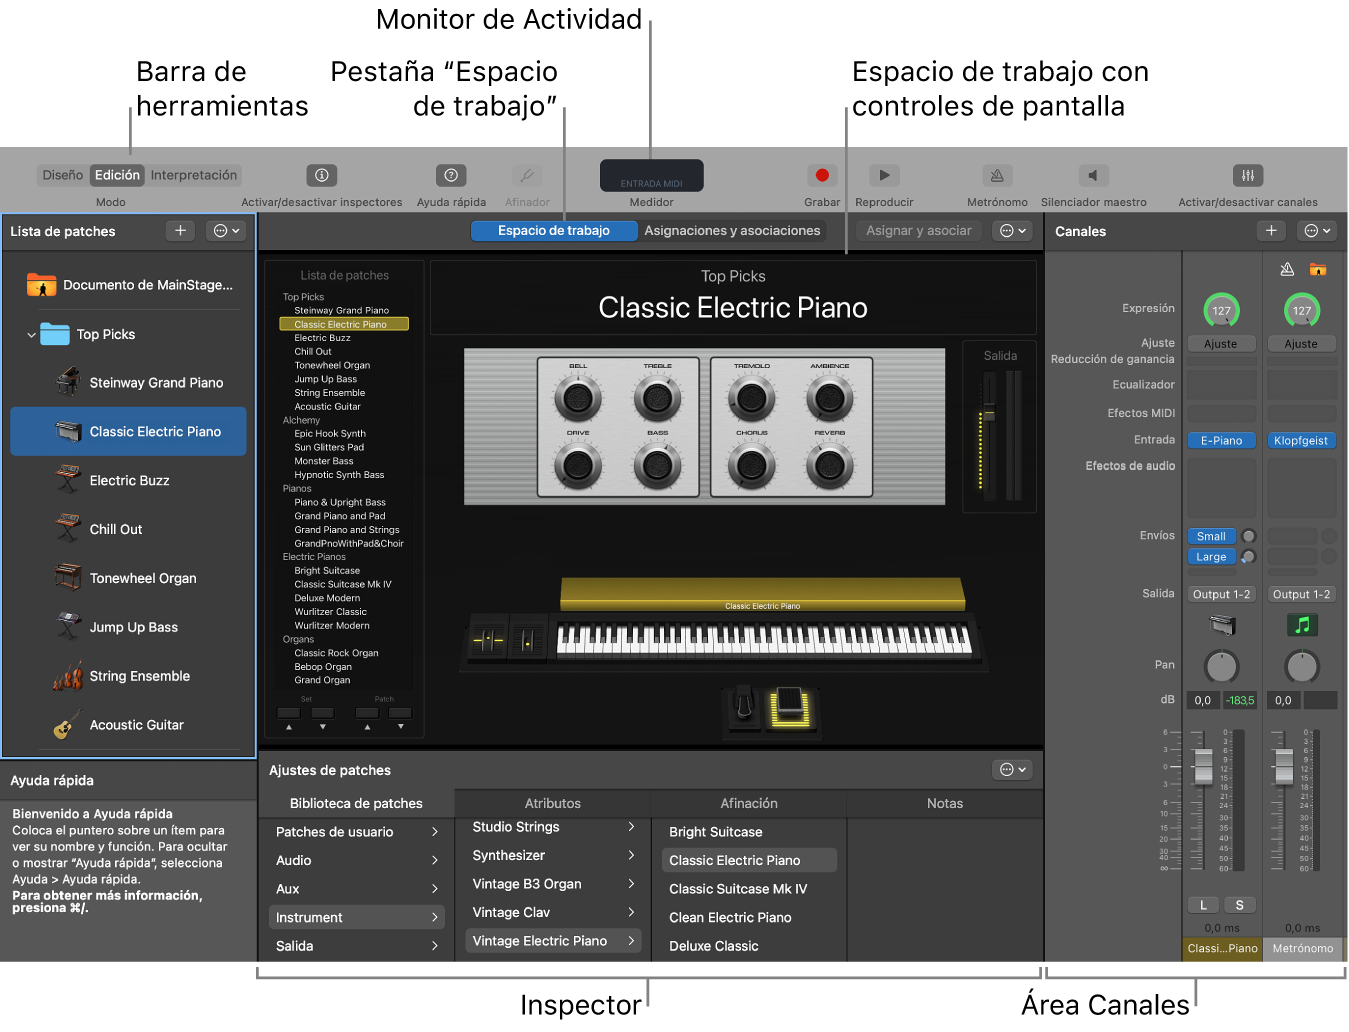Enable the Metrónomo in the toolbar
The height and width of the screenshot is (1032, 1349).
(x=996, y=175)
